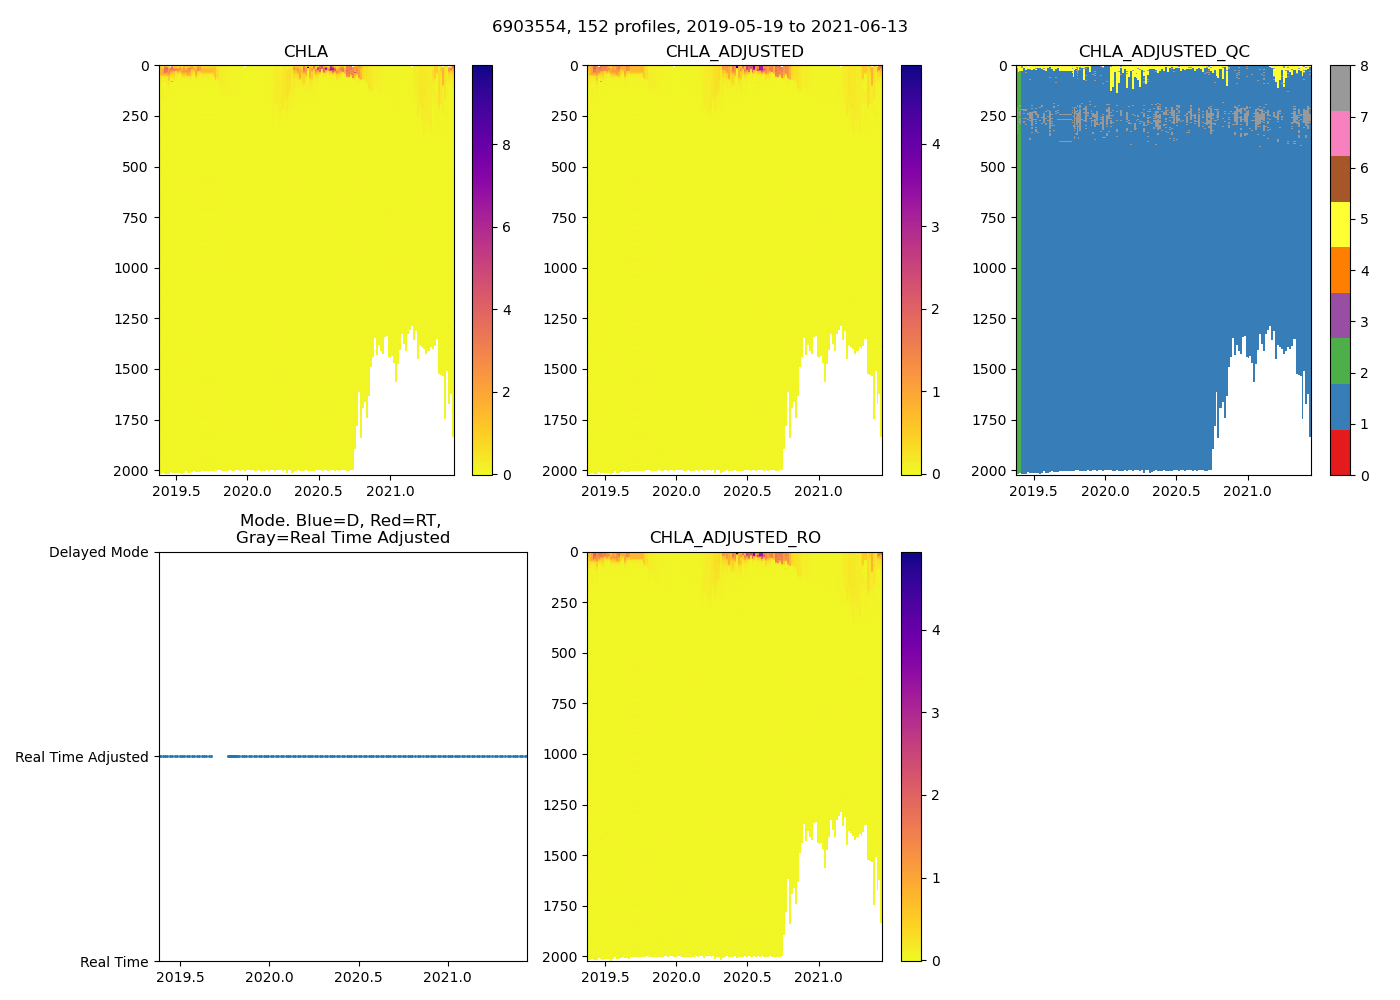This screenshot has width=1400, height=1000.
Task: Pick the gray segment atop the QC colorbar
Action: (1340, 88)
